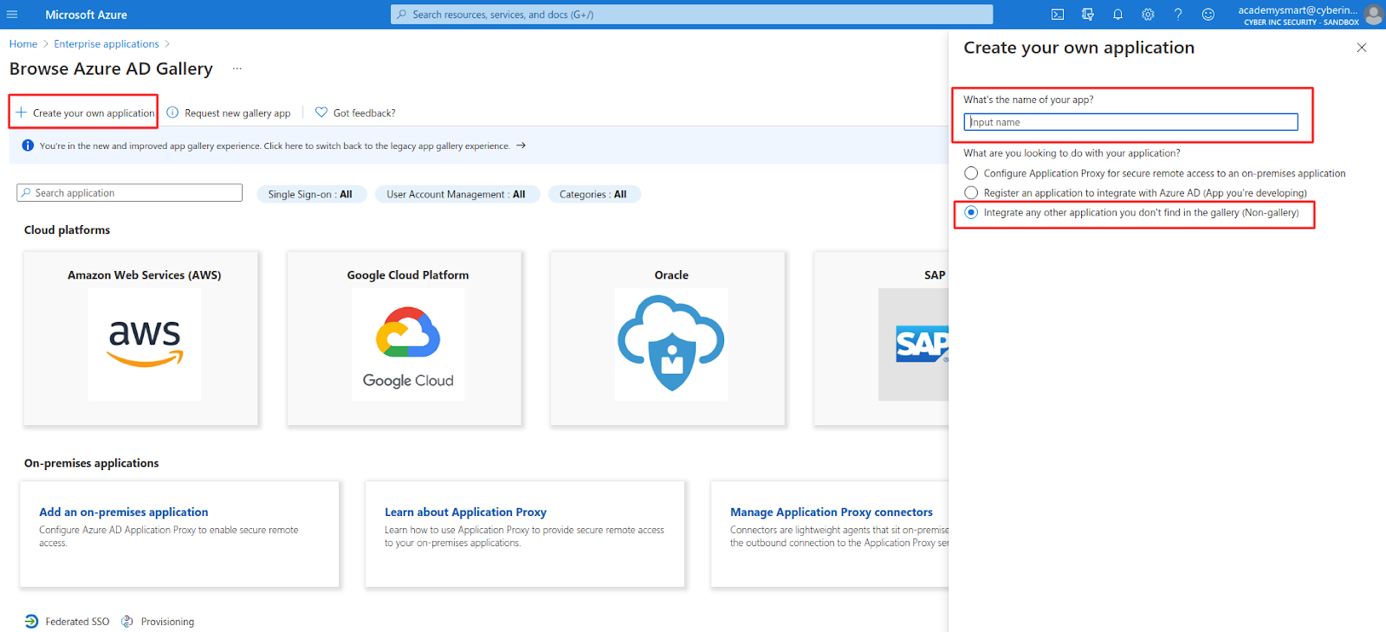
Task: Click the academysmart account email text
Action: pyautogui.click(x=1298, y=9)
